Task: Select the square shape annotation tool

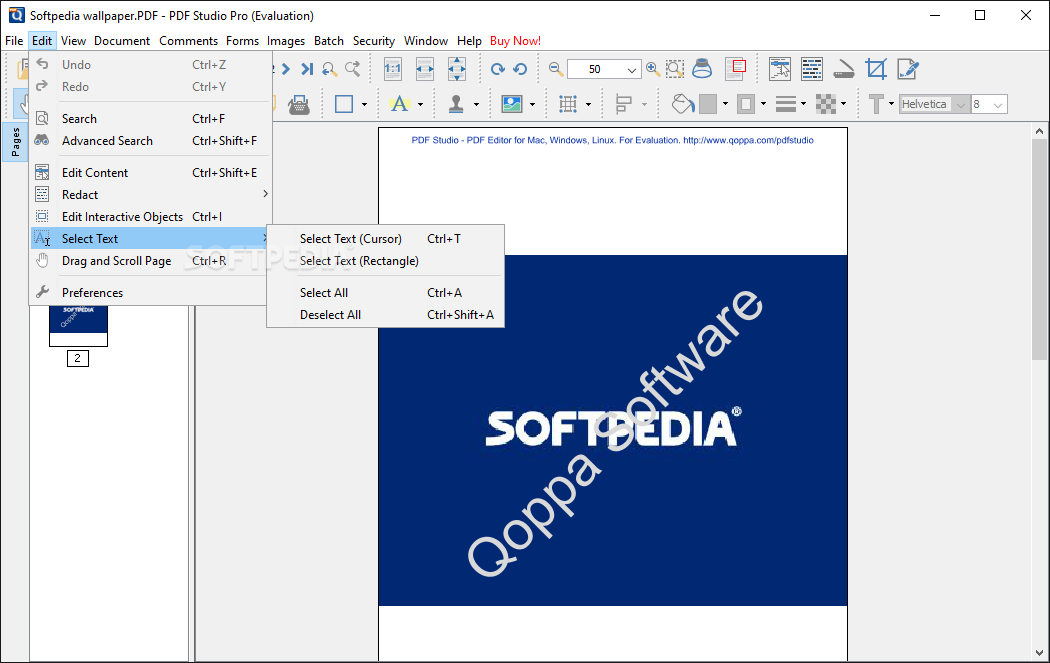Action: (344, 104)
